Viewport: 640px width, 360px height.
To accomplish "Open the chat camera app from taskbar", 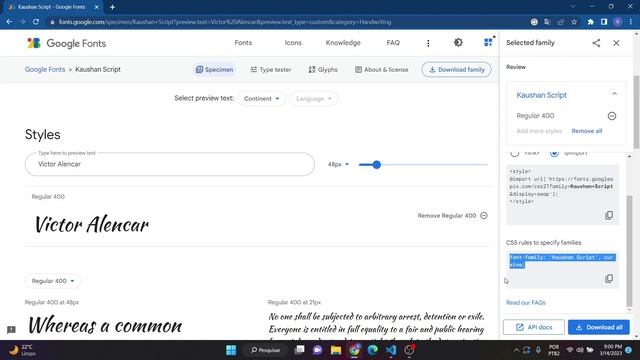I will tap(318, 350).
